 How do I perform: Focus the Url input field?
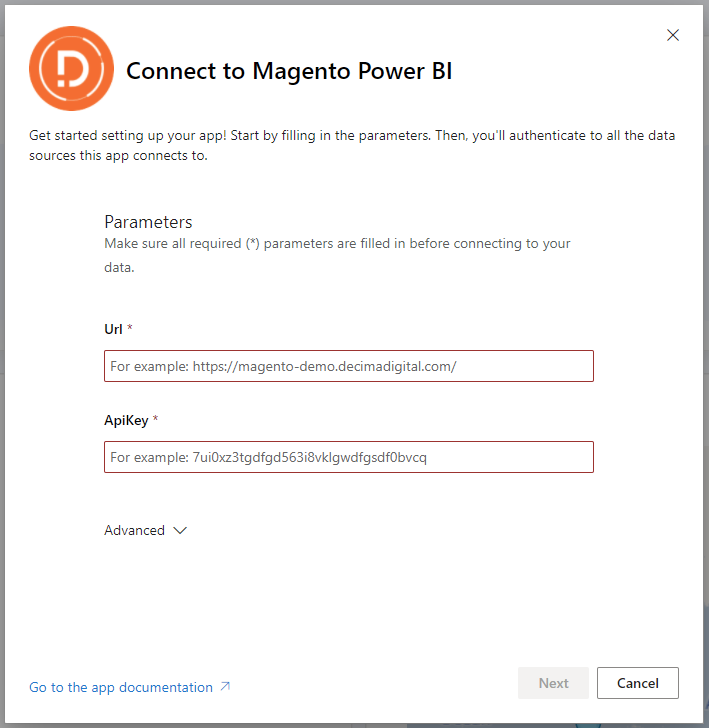click(349, 366)
